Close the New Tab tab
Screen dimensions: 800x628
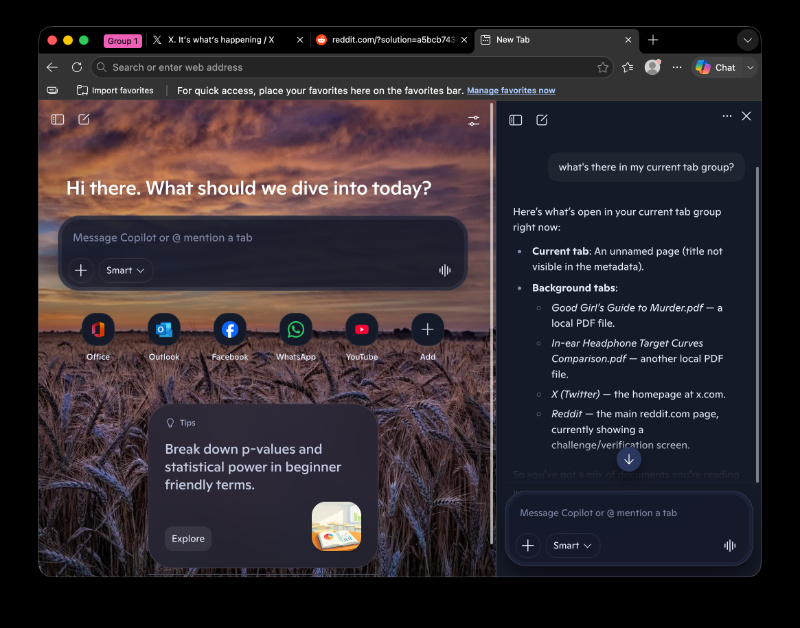point(628,40)
